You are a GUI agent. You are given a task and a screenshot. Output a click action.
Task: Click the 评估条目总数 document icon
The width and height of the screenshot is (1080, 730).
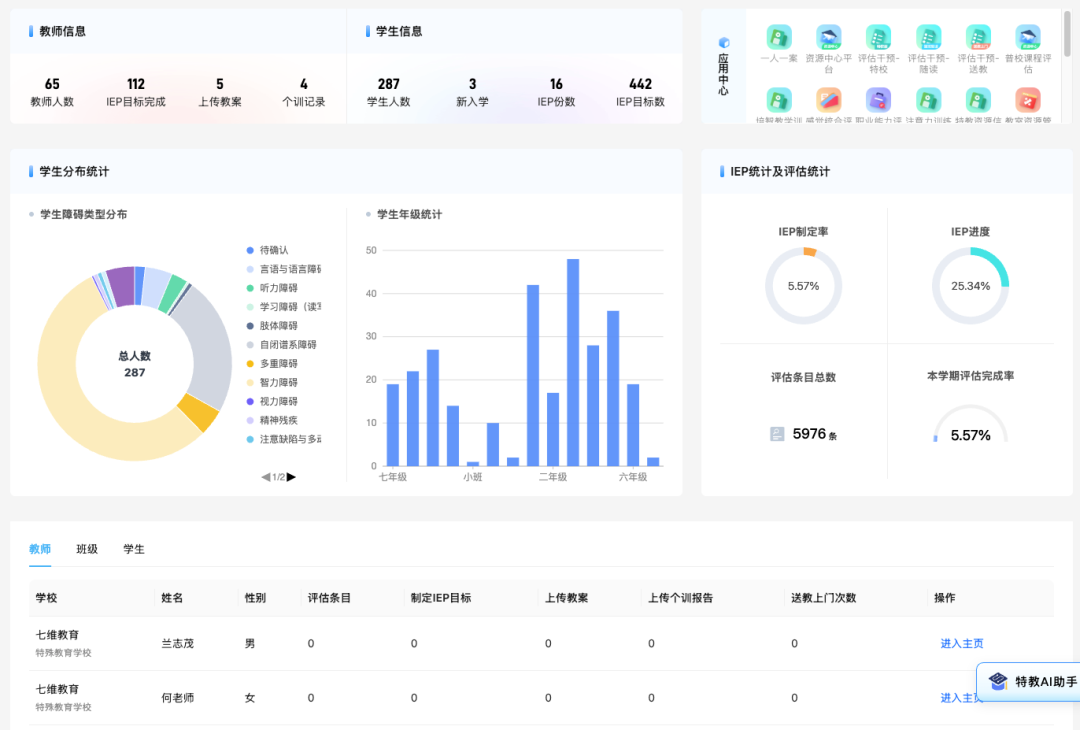(777, 434)
